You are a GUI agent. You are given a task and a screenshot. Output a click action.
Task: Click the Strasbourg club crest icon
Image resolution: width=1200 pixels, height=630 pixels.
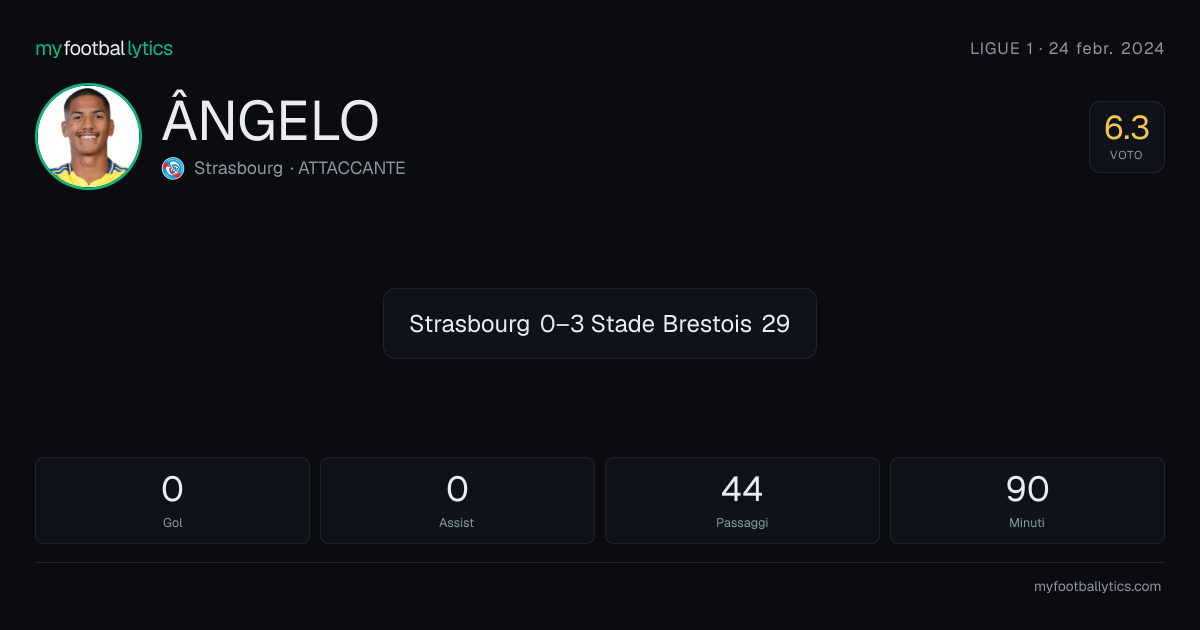[173, 169]
